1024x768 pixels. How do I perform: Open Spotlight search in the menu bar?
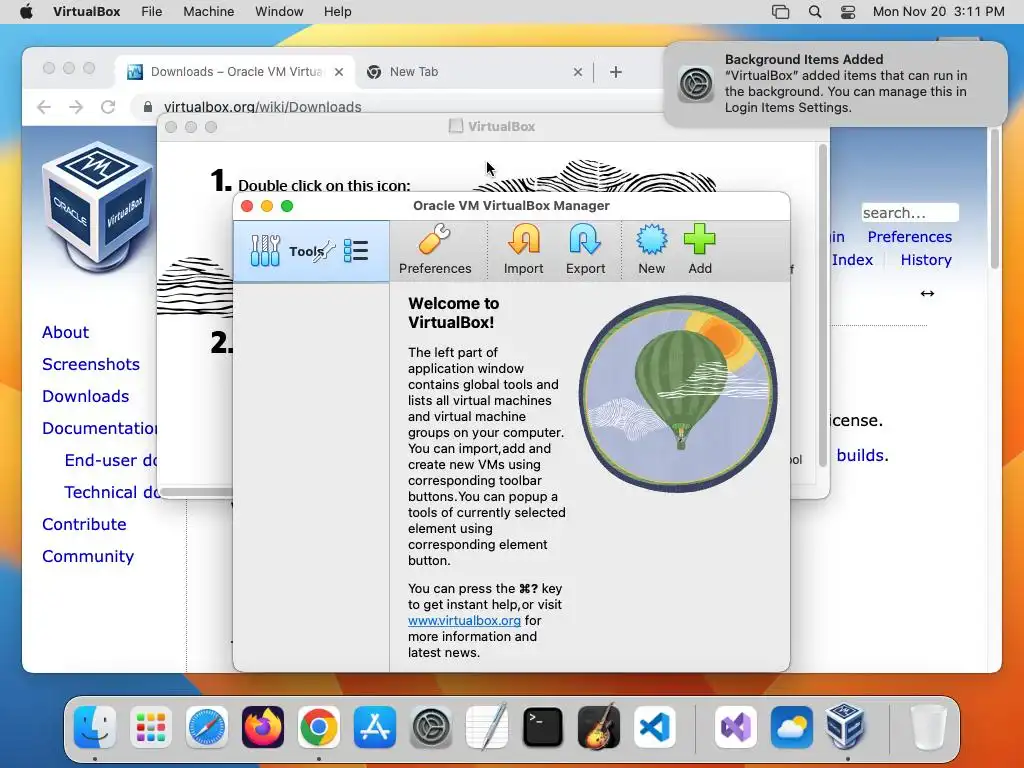(x=814, y=12)
